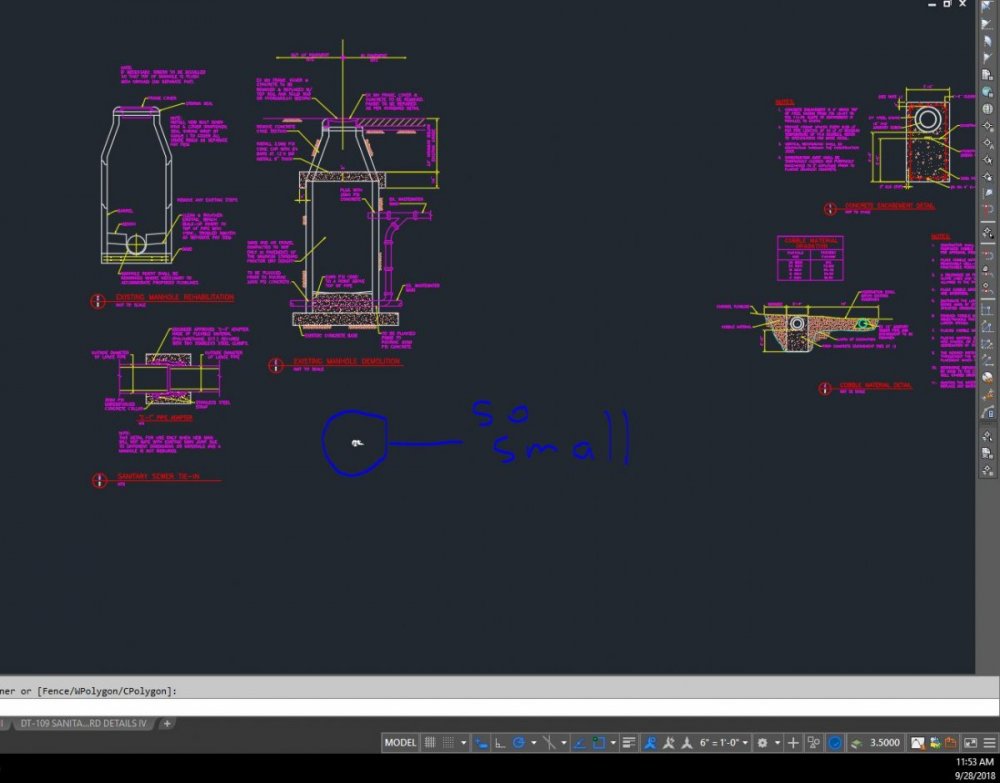Toggle ortho mode
The width and height of the screenshot is (1000, 783).
pyautogui.click(x=501, y=742)
